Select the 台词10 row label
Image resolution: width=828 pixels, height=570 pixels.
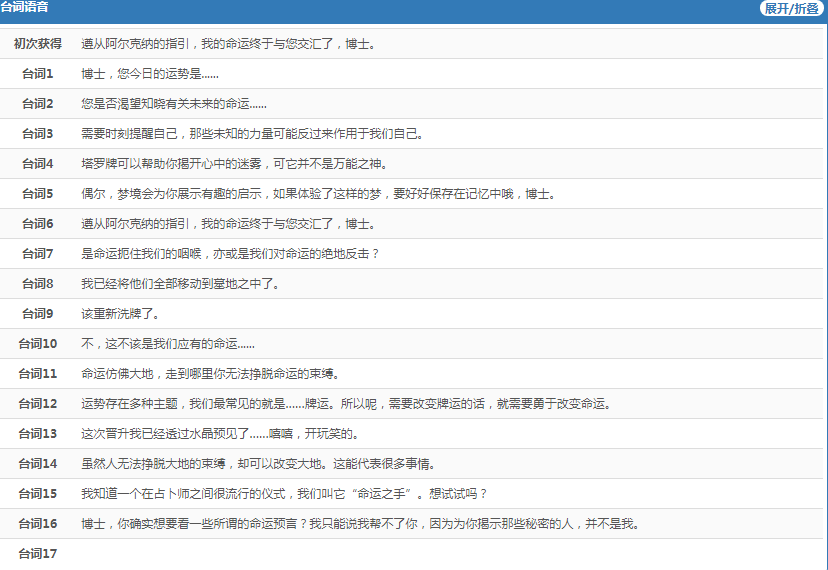coord(37,344)
